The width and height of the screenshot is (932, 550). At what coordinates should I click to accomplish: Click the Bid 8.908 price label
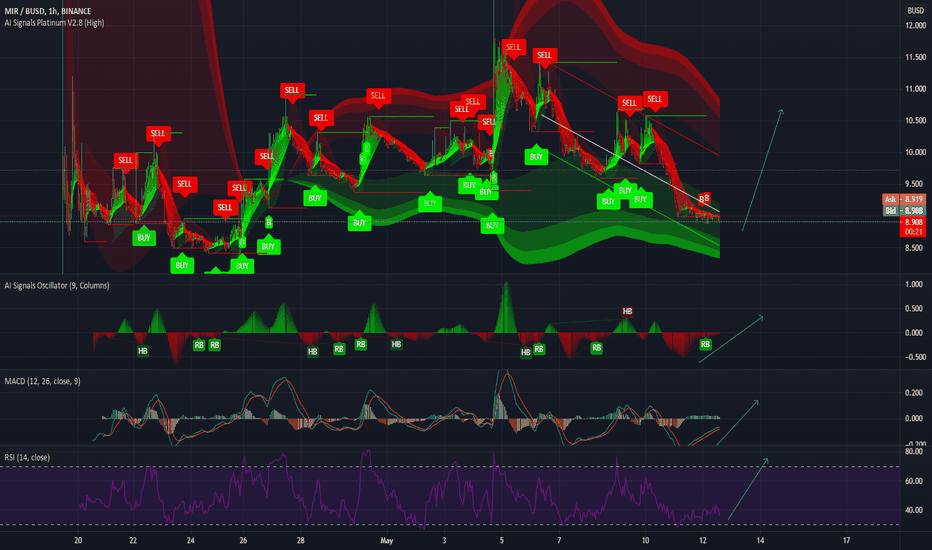coord(903,210)
